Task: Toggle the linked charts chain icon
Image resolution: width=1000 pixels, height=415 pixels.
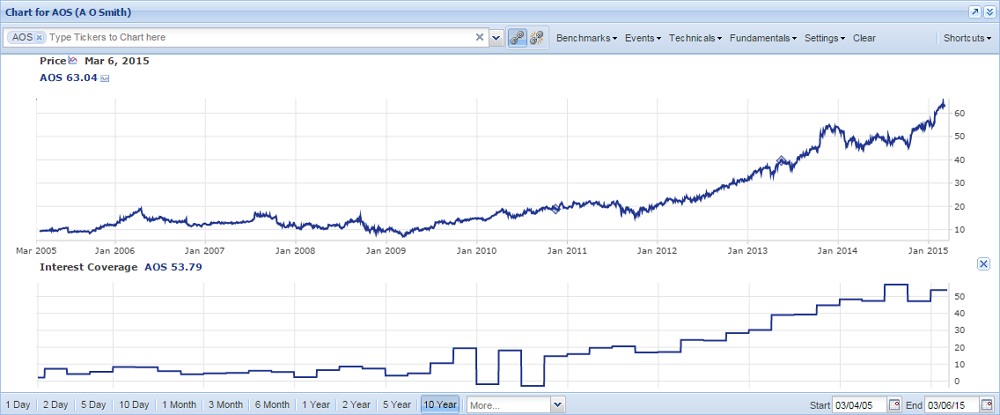Action: tap(517, 38)
